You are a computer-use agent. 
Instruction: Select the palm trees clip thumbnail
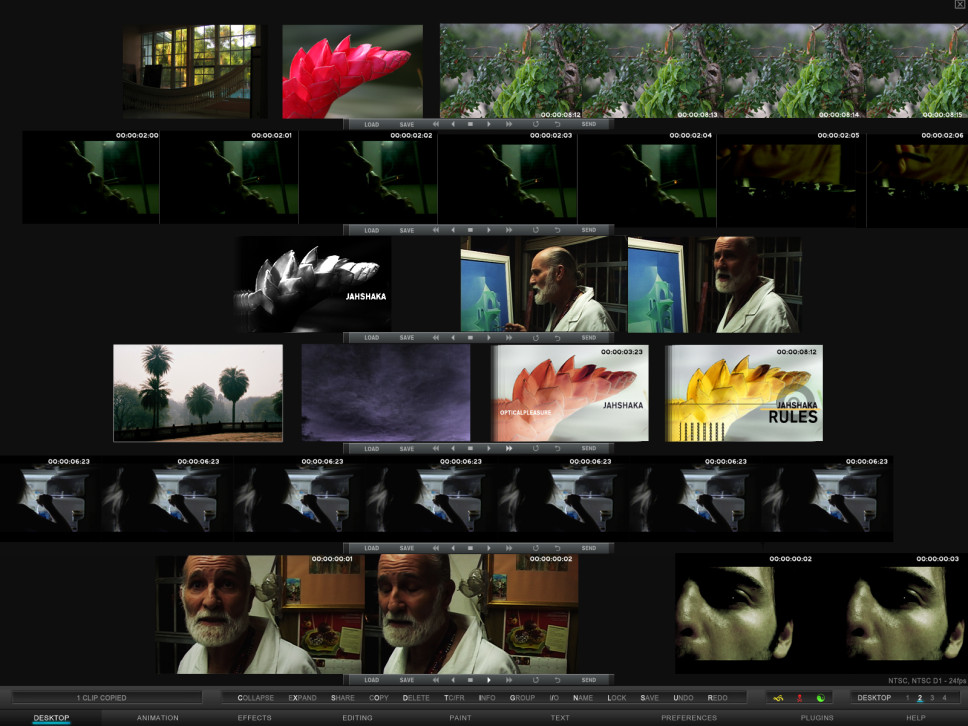pos(198,393)
